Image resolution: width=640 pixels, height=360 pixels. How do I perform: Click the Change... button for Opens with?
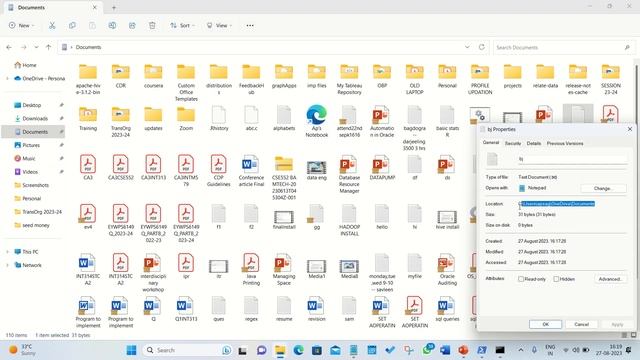pyautogui.click(x=603, y=188)
